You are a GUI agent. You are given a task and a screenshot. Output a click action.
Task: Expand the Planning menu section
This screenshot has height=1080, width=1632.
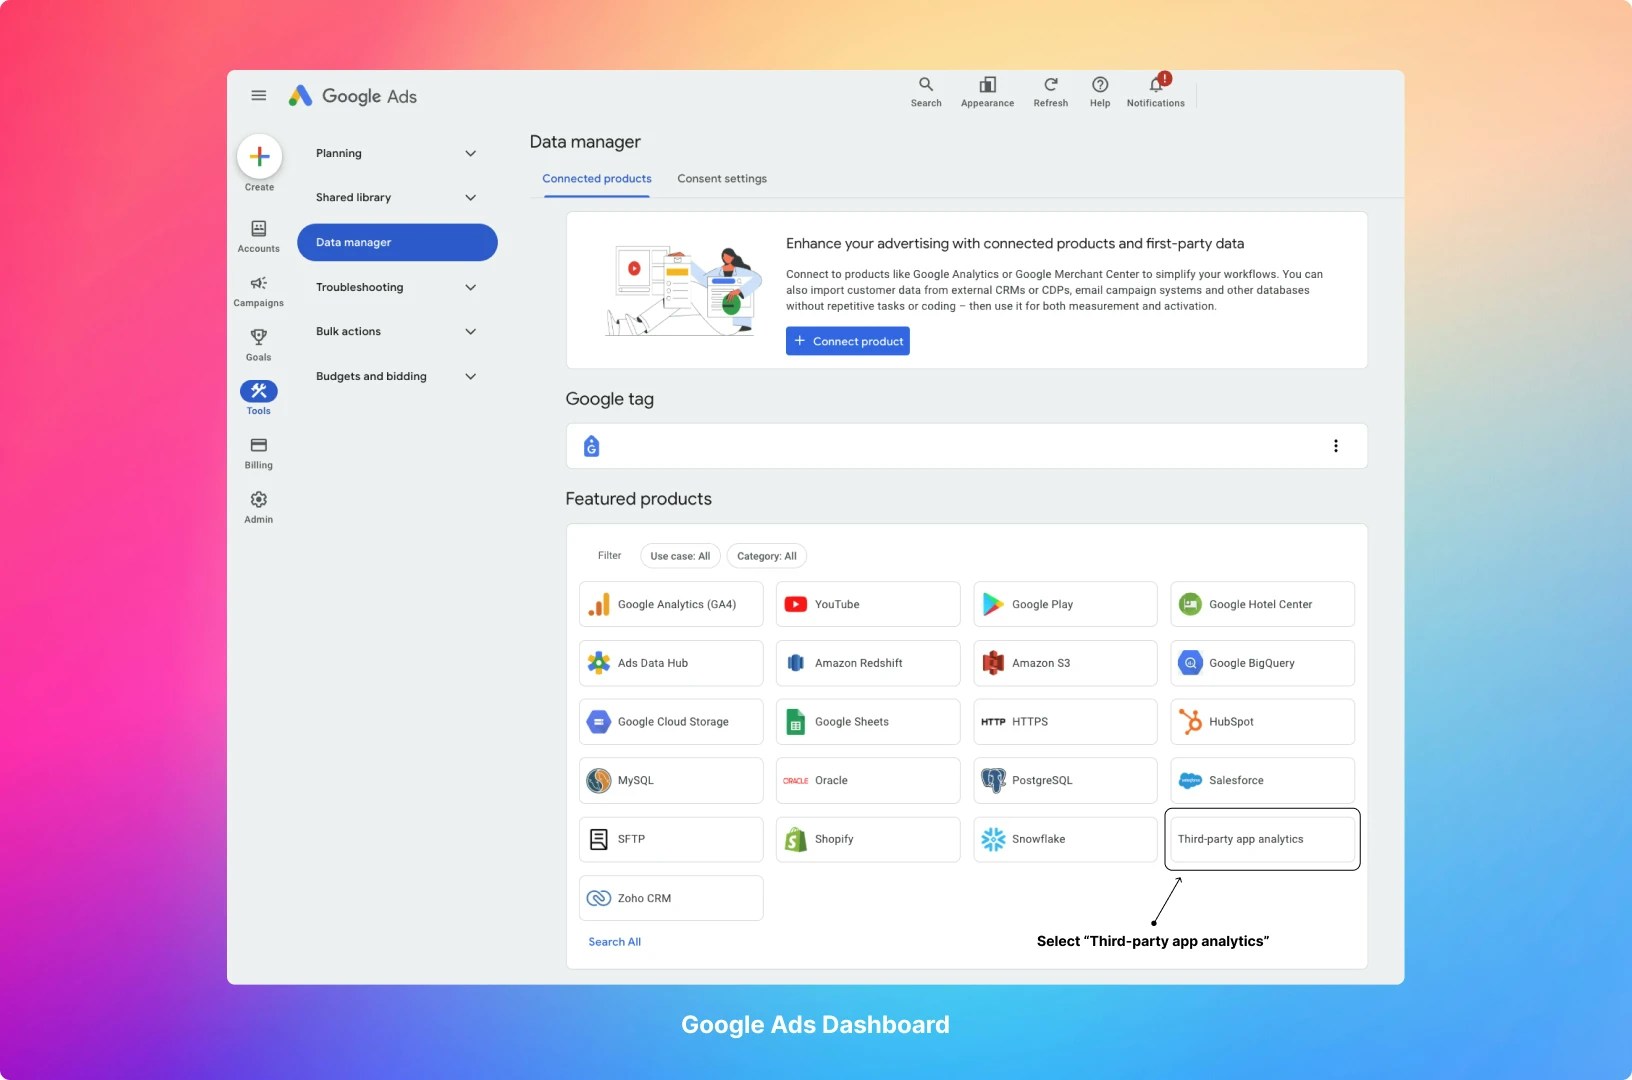point(397,153)
